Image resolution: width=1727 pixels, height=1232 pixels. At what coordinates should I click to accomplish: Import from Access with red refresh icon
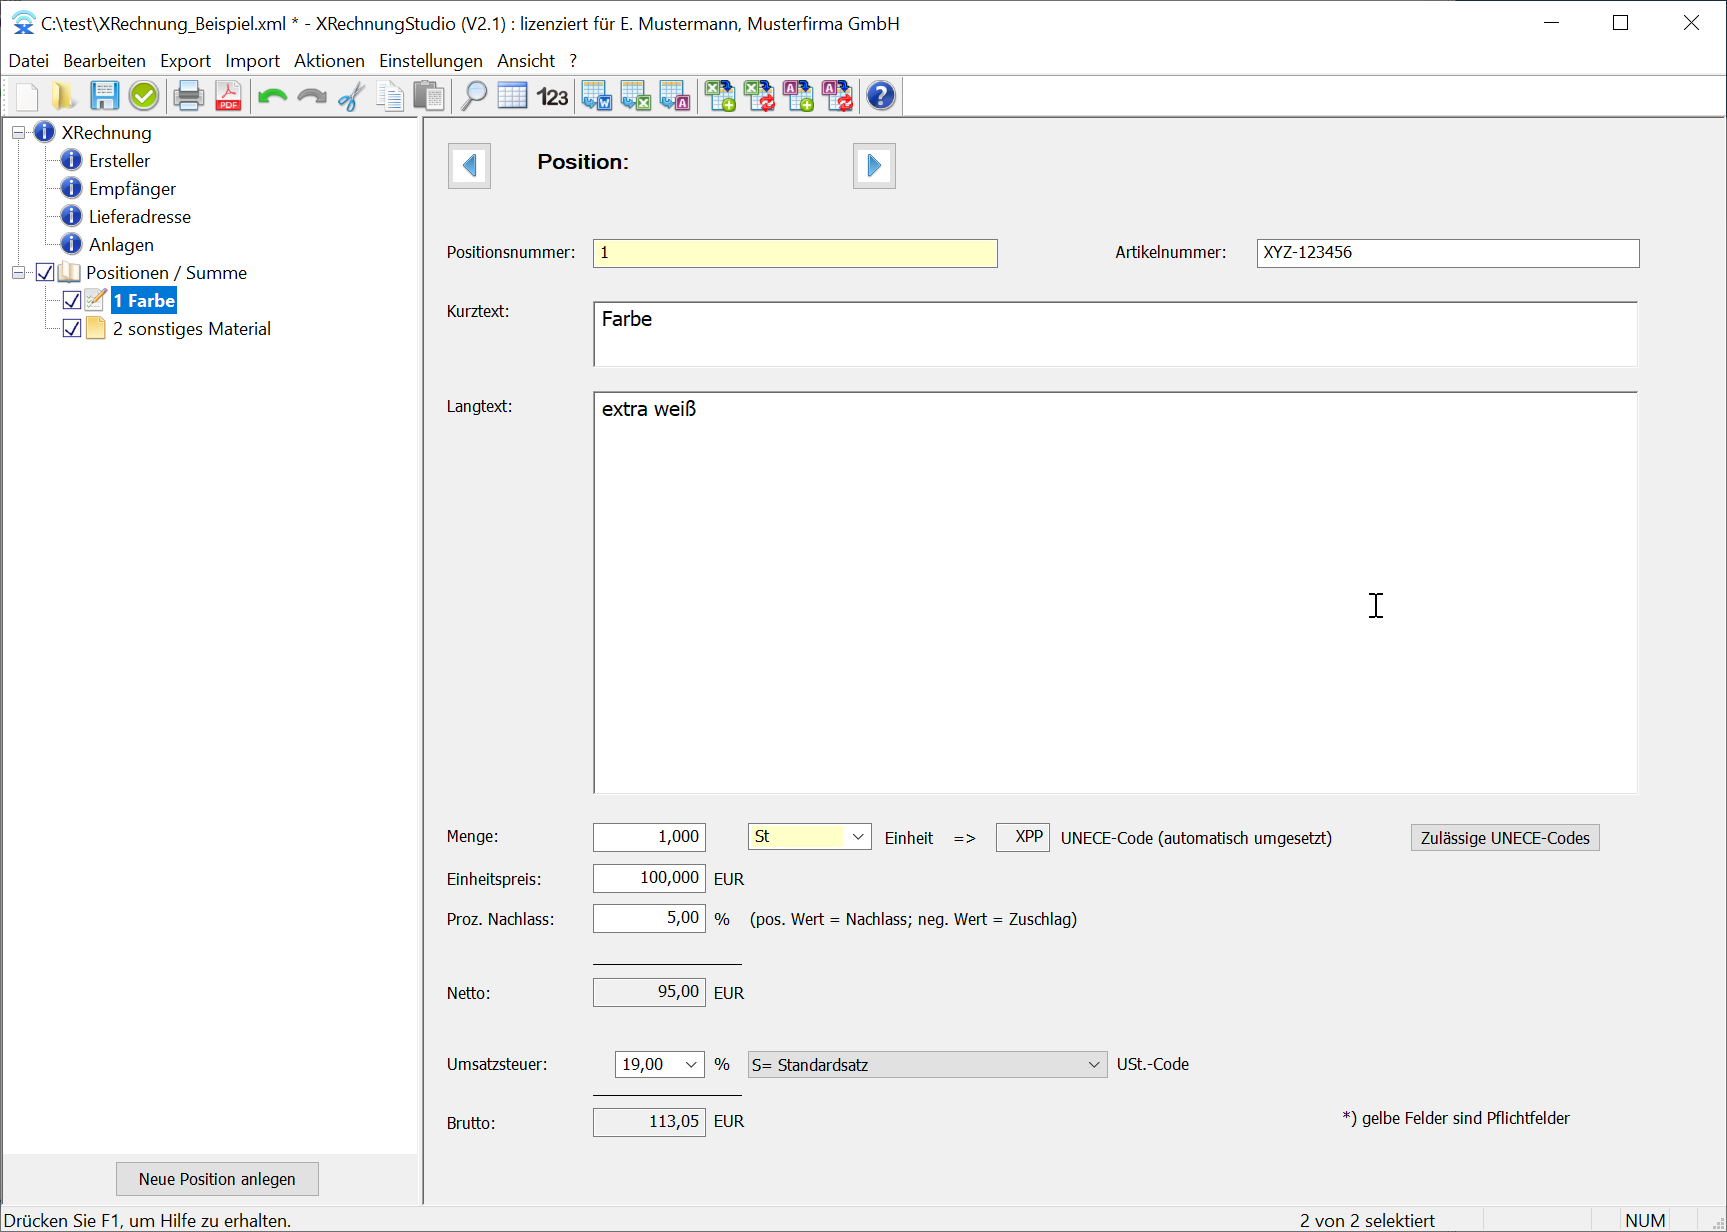[837, 96]
